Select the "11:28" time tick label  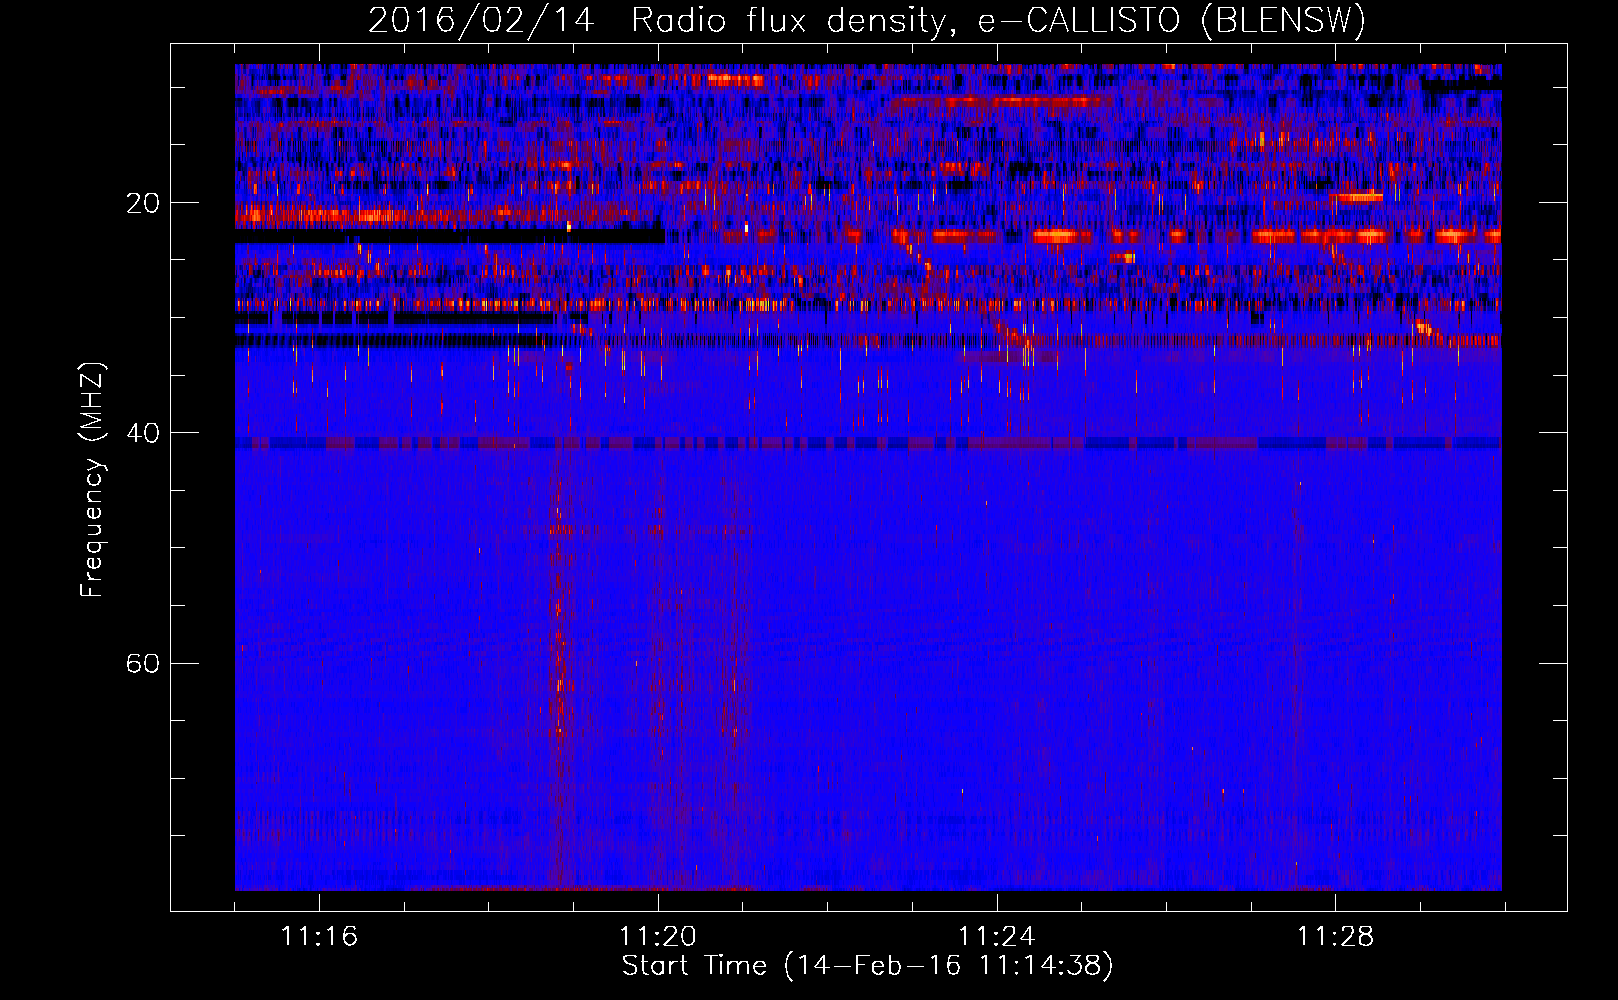(x=1336, y=936)
